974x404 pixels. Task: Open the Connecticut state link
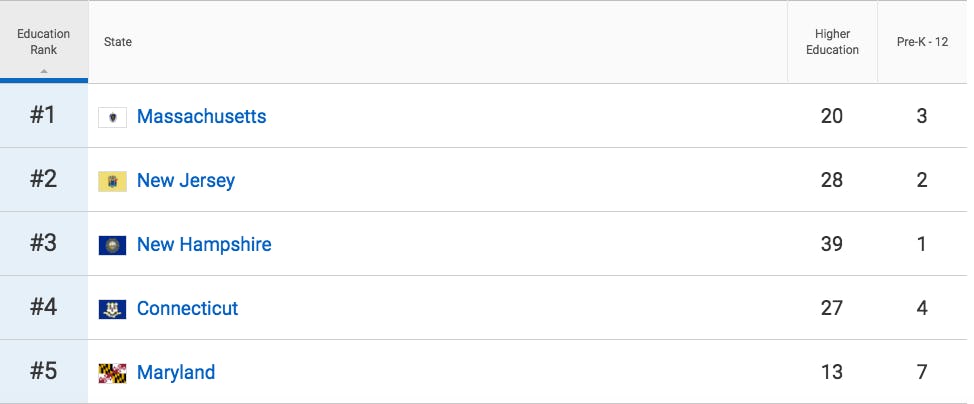coord(187,309)
